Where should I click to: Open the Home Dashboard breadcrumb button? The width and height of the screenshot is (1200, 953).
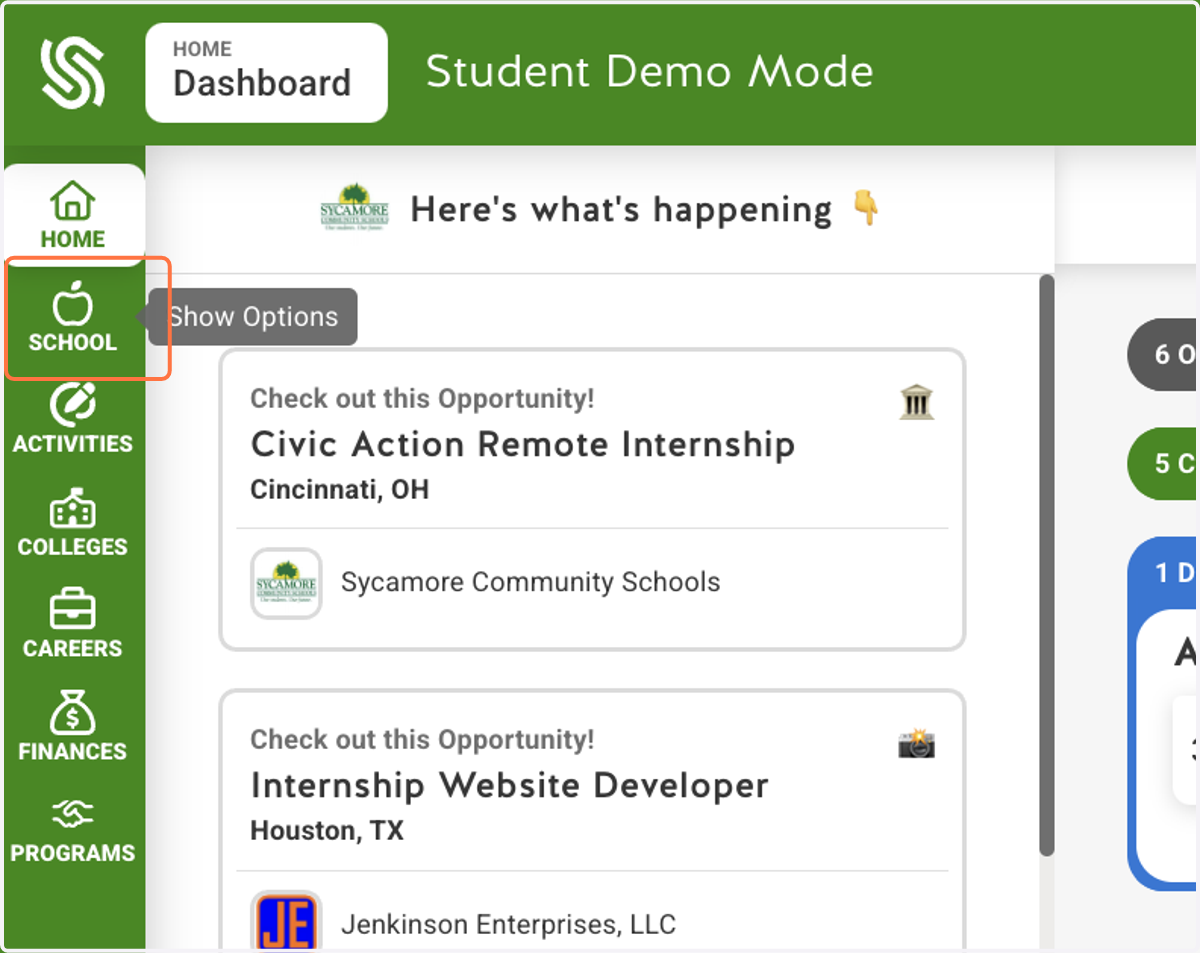pyautogui.click(x=266, y=73)
